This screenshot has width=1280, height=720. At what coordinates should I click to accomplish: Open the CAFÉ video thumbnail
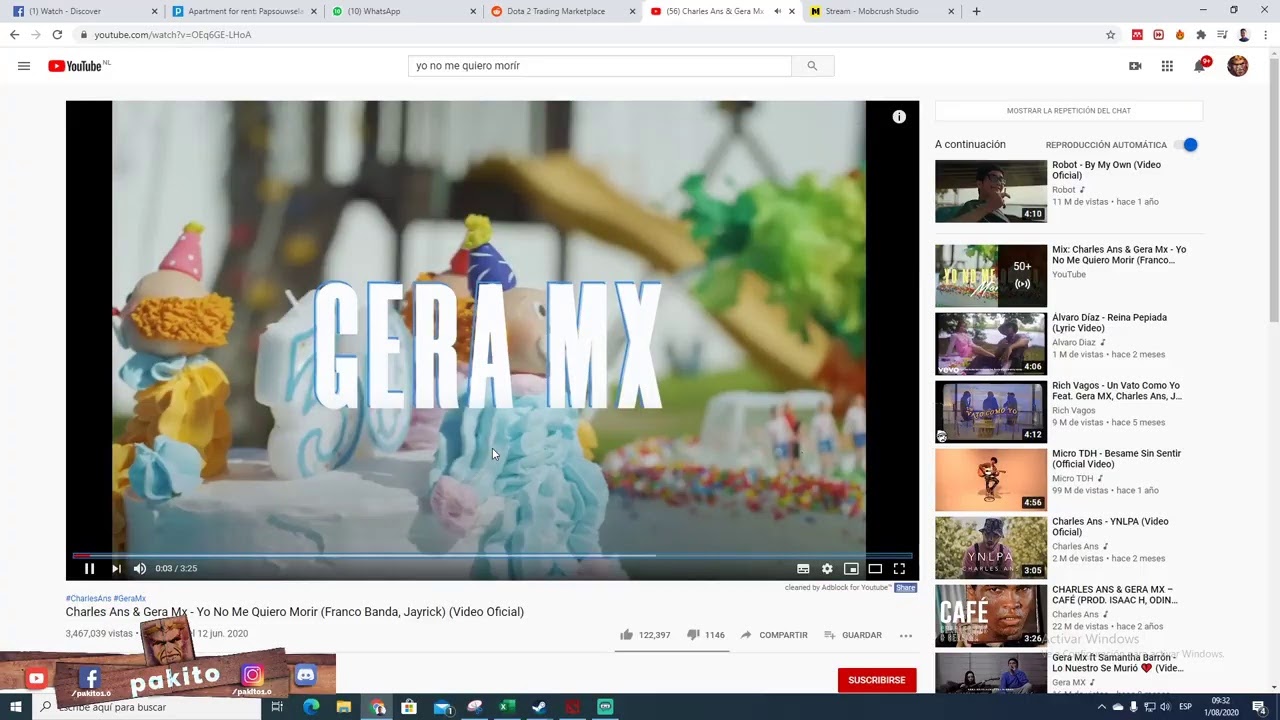coord(991,616)
